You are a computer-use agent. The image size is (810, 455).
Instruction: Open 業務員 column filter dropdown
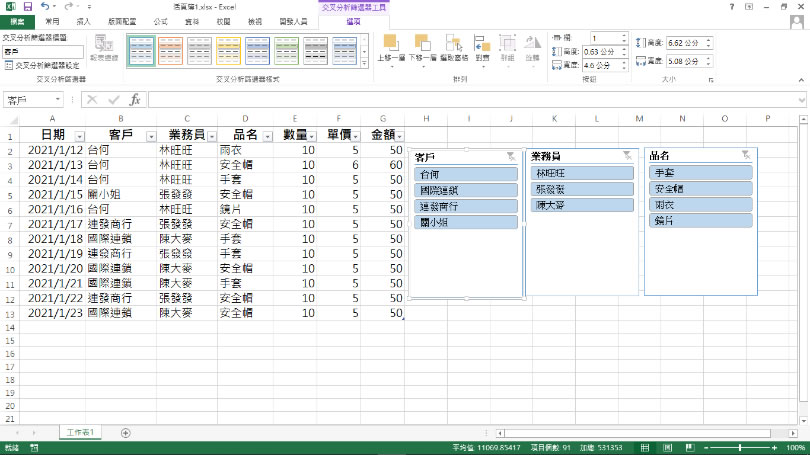(x=212, y=136)
